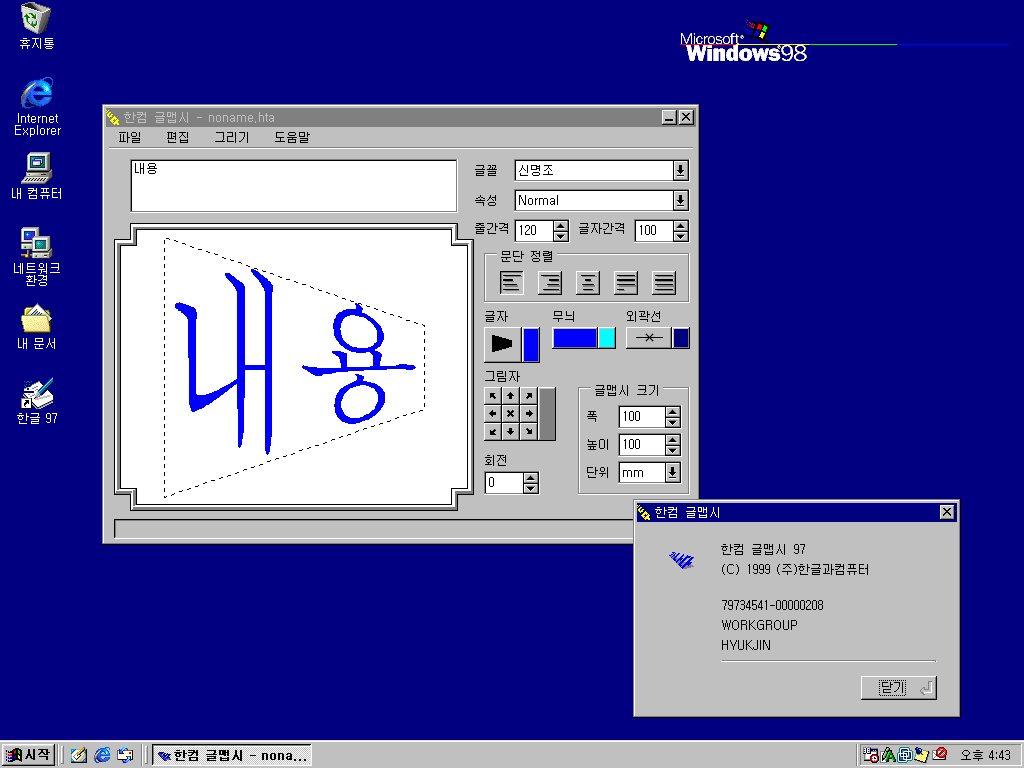
Task: Click the Windows 시작 start button
Action: 28,755
